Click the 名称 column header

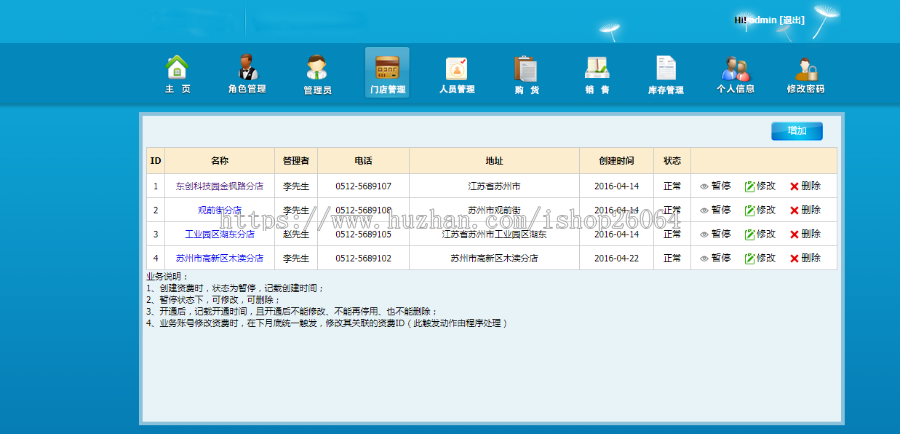coord(219,161)
